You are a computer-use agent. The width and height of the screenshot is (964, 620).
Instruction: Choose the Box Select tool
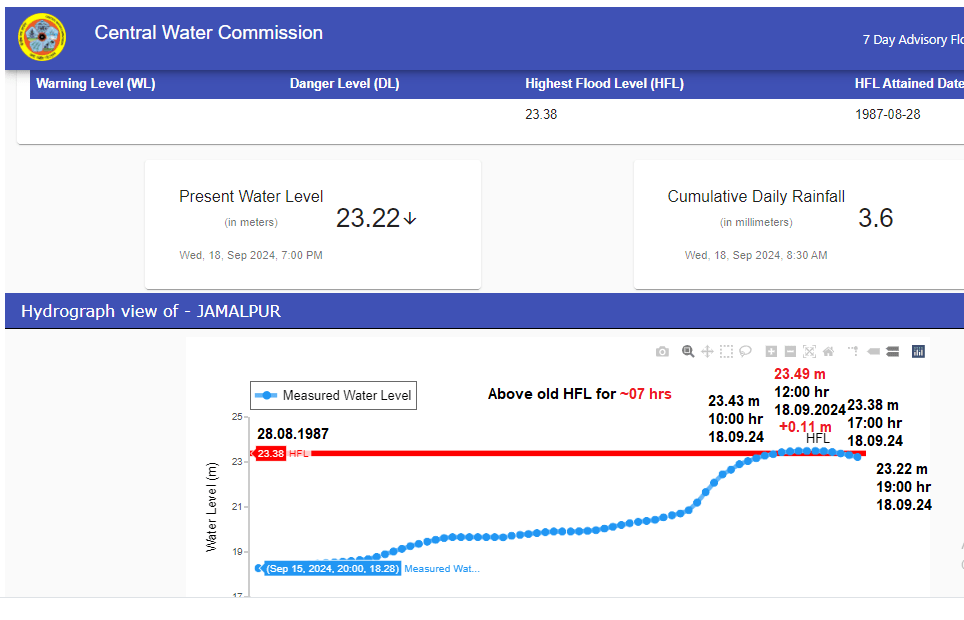click(x=727, y=352)
